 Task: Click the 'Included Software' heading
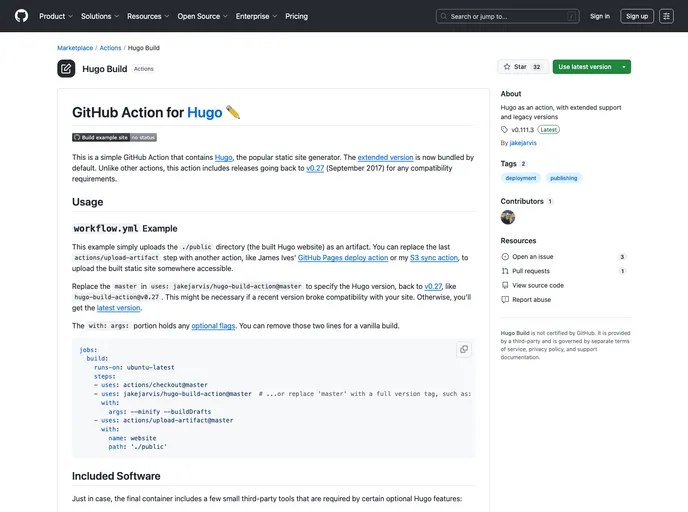[x=116, y=476]
